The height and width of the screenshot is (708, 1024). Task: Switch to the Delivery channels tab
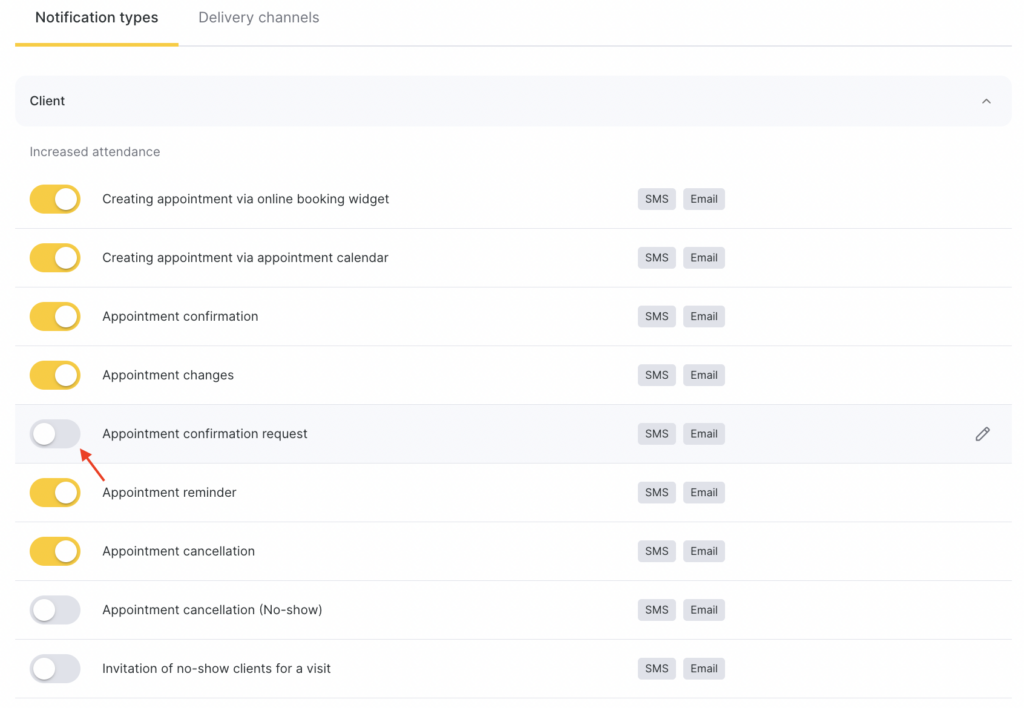(x=258, y=18)
